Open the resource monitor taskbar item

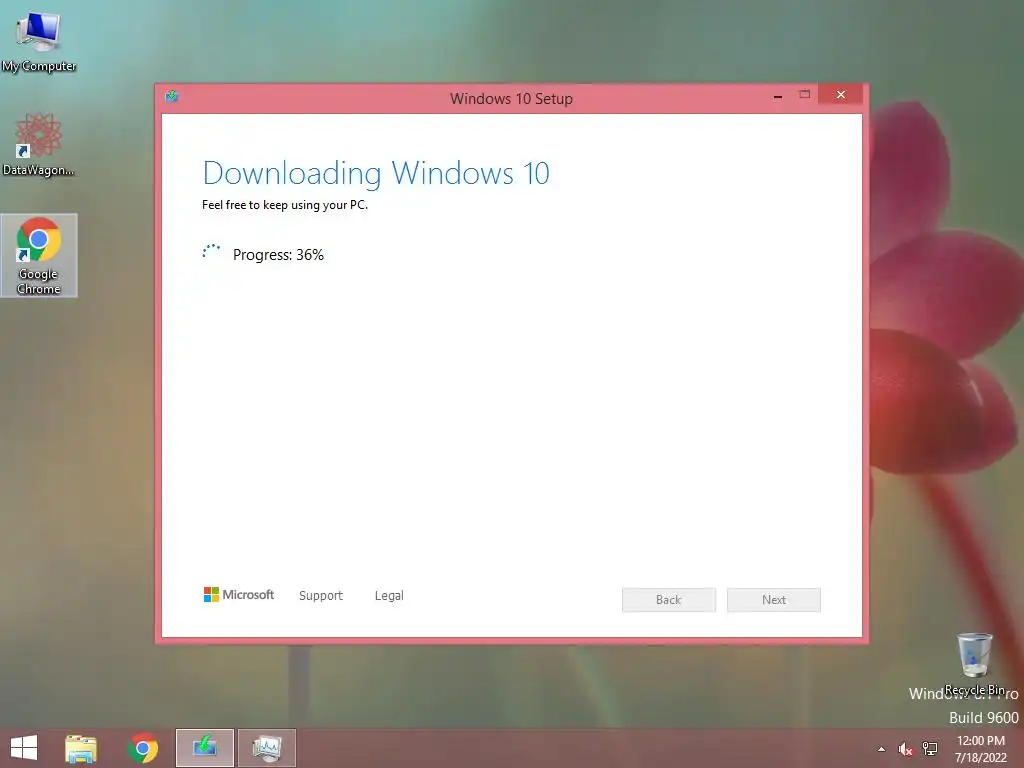point(267,748)
